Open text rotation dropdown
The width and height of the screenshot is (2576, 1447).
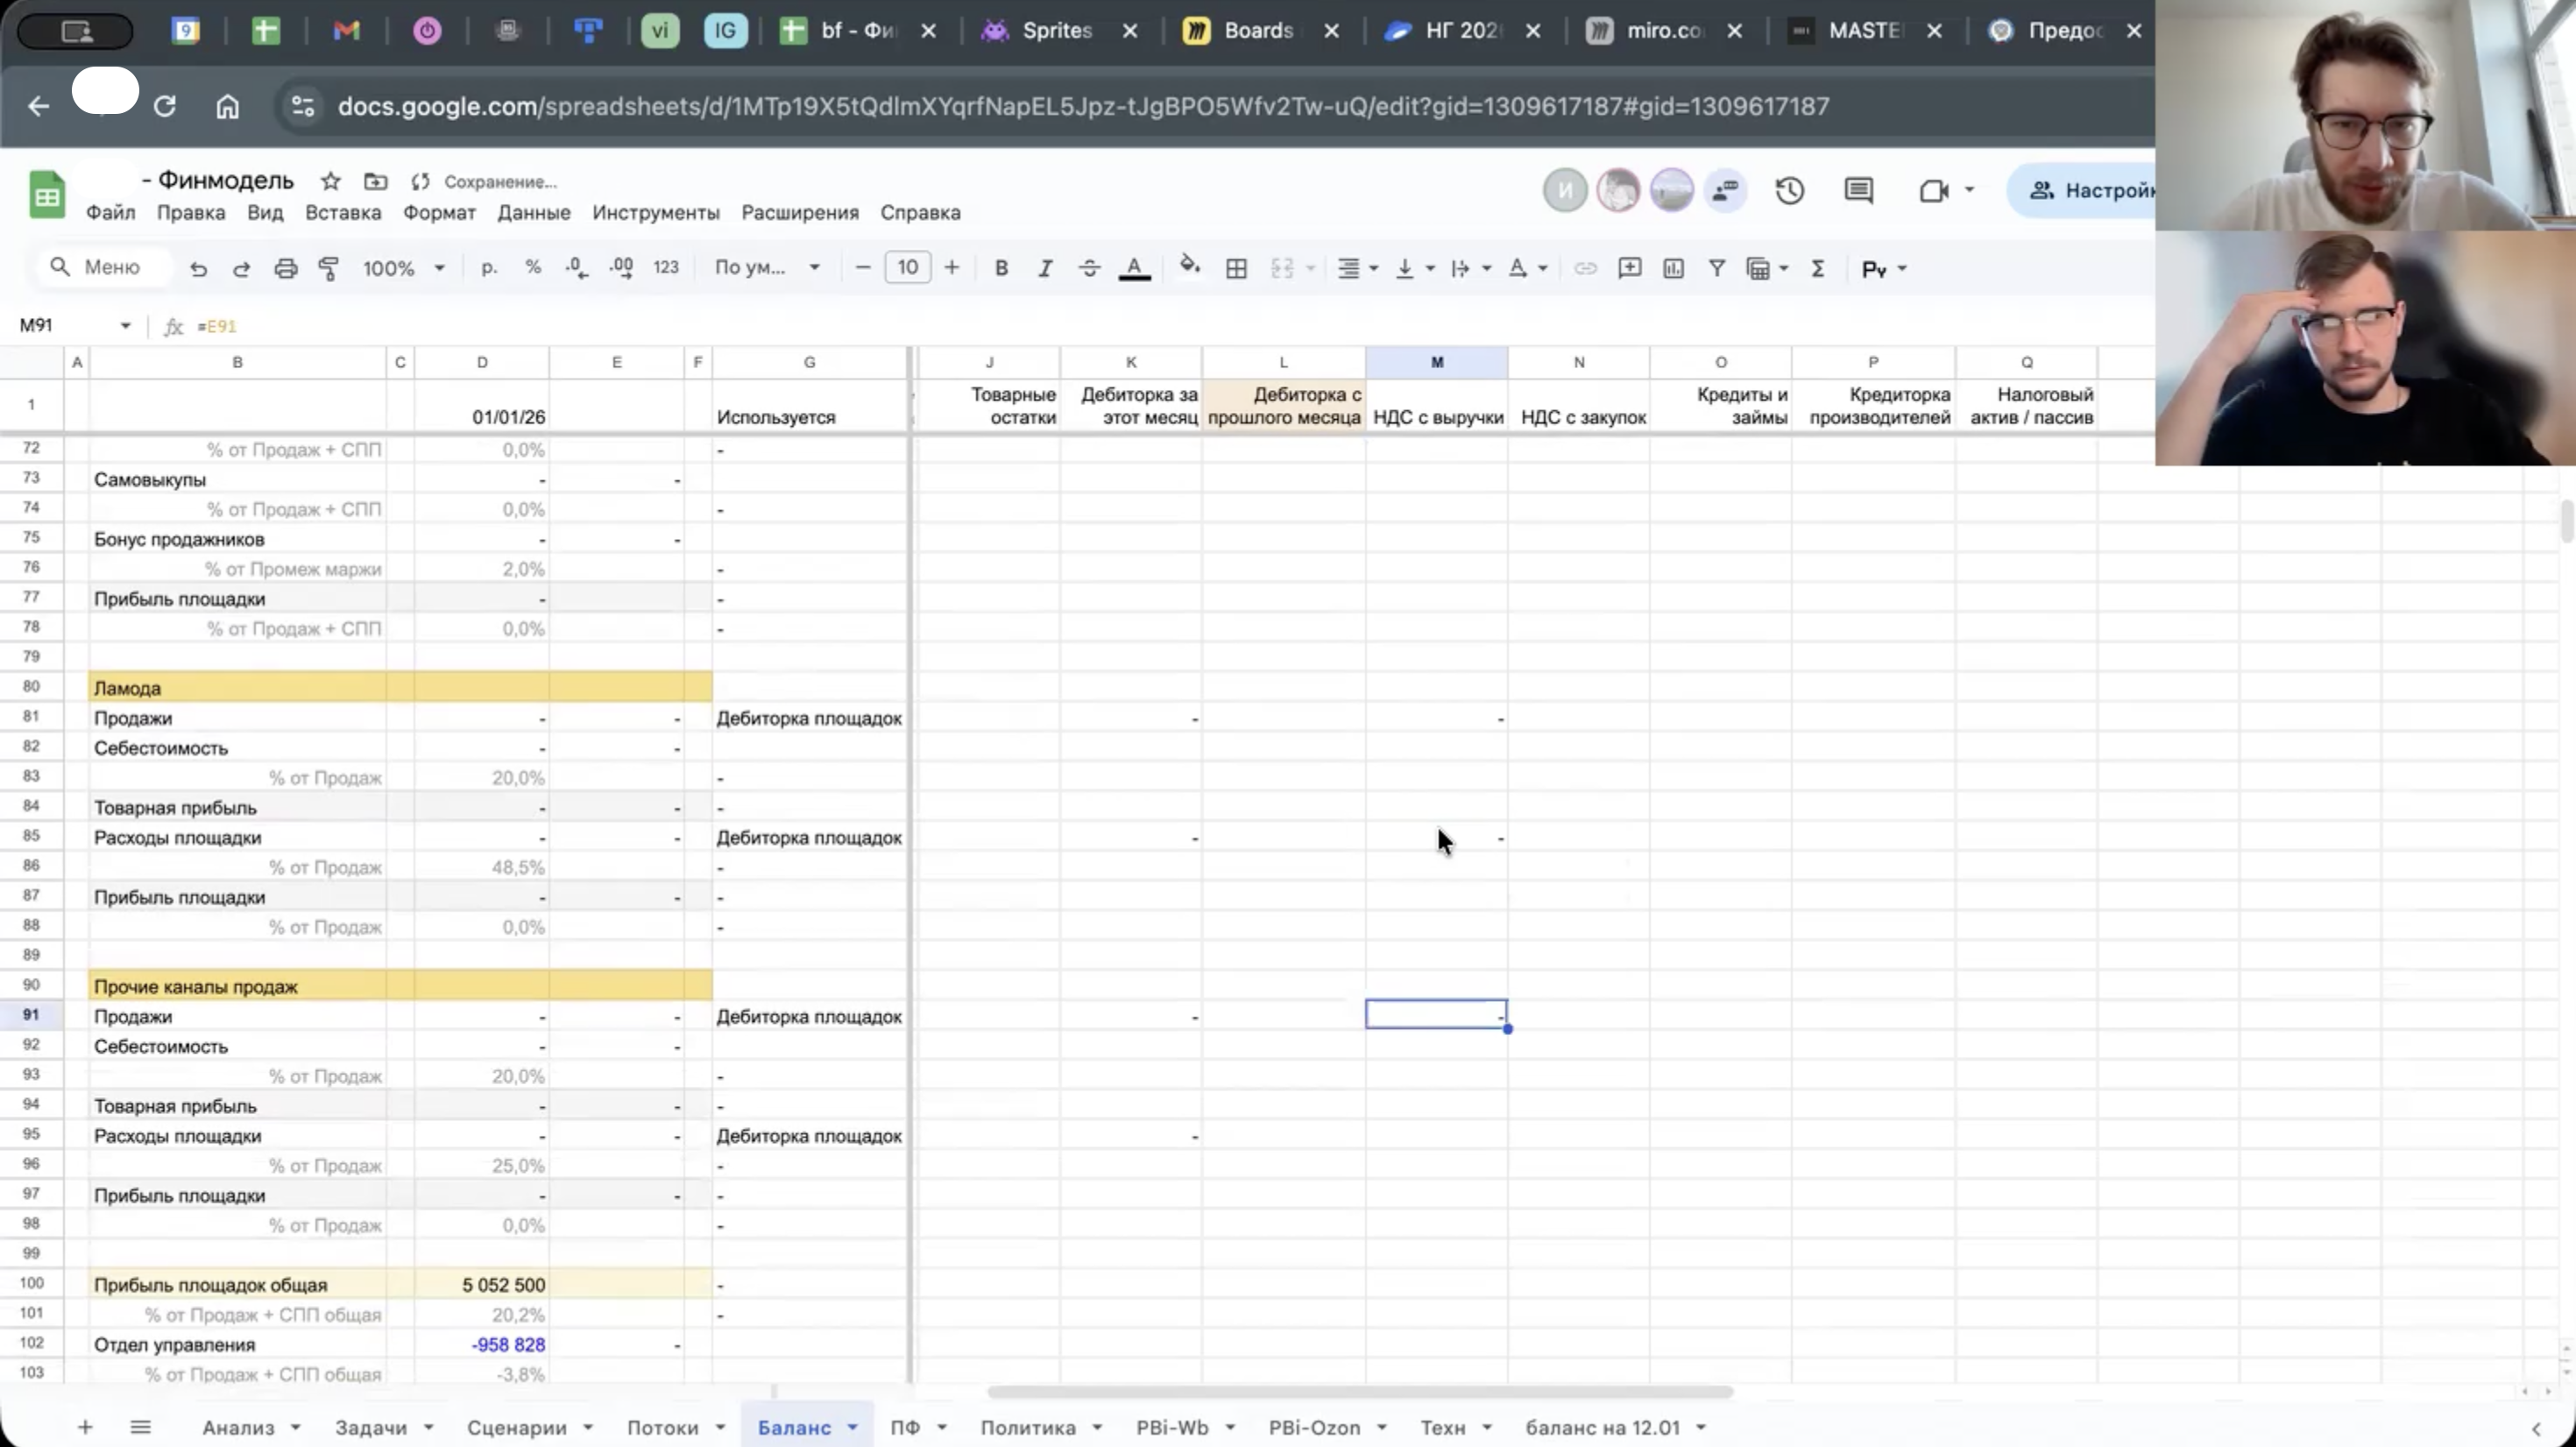tap(1527, 268)
